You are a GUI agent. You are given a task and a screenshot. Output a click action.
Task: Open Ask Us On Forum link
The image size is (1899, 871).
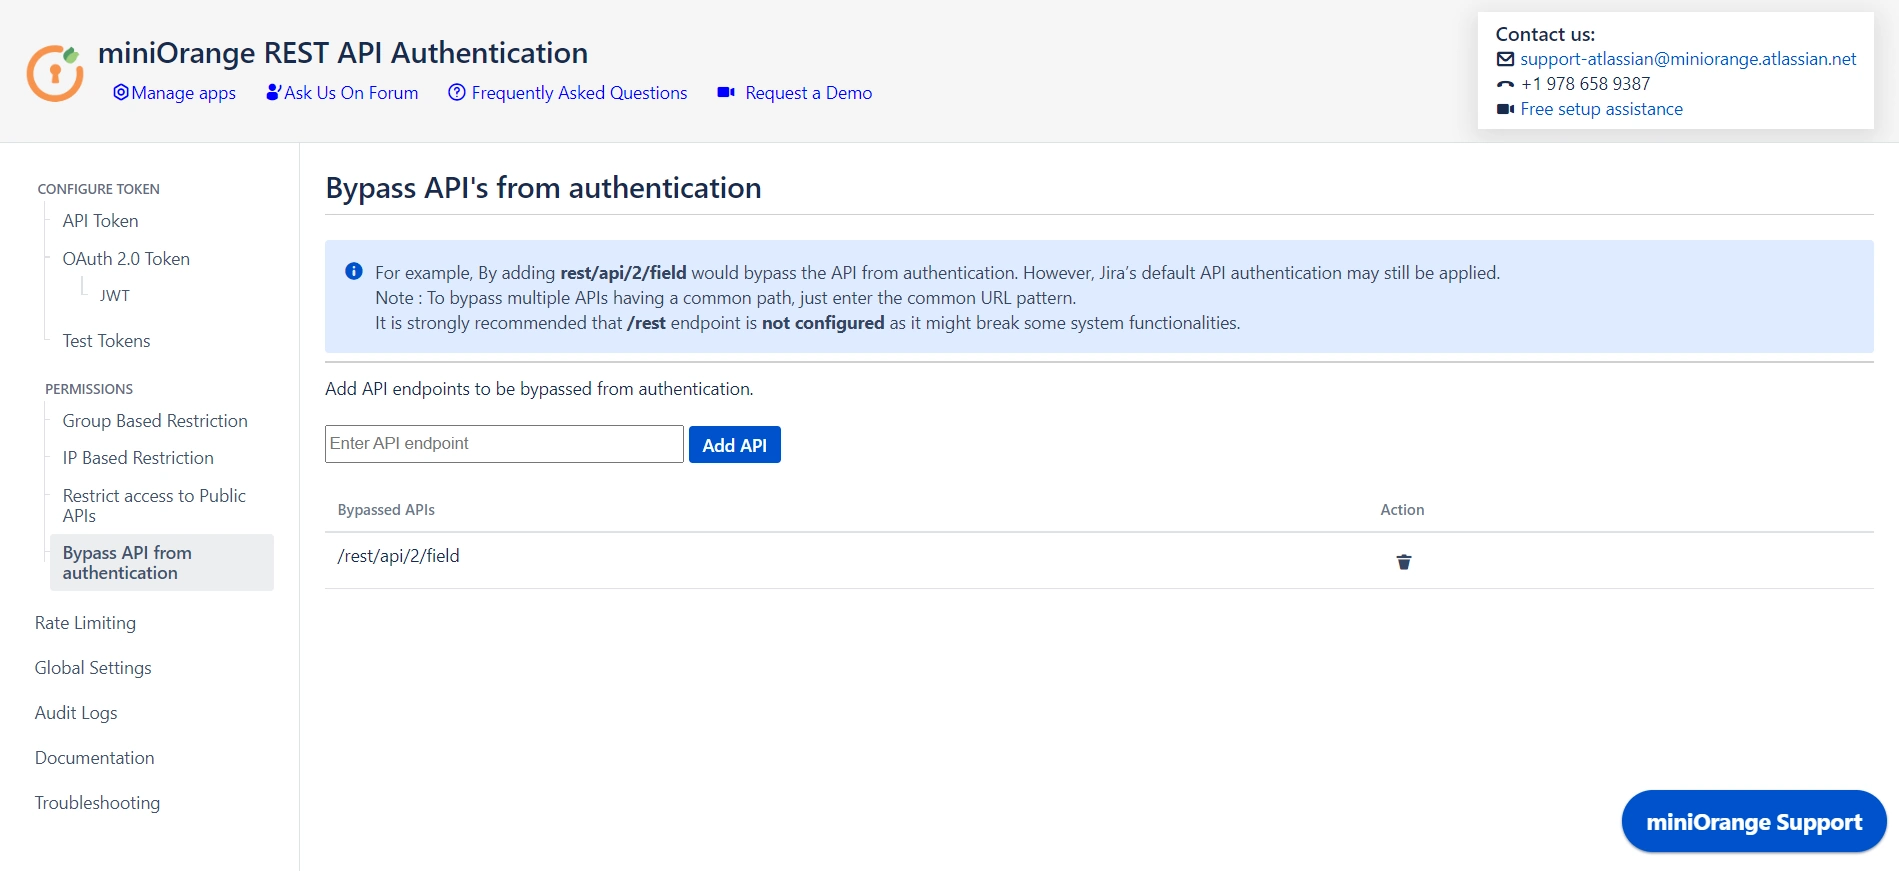(351, 93)
